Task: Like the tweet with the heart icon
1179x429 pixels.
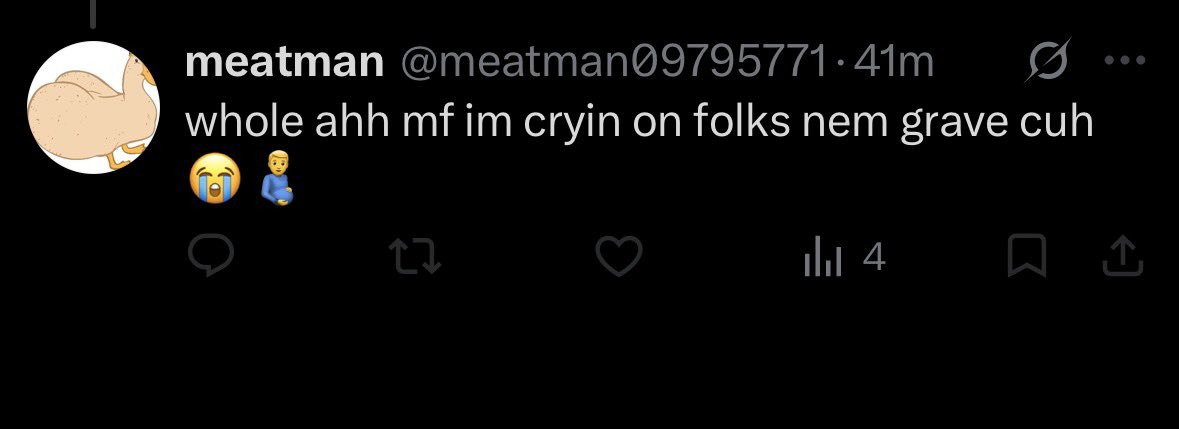Action: pyautogui.click(x=619, y=256)
